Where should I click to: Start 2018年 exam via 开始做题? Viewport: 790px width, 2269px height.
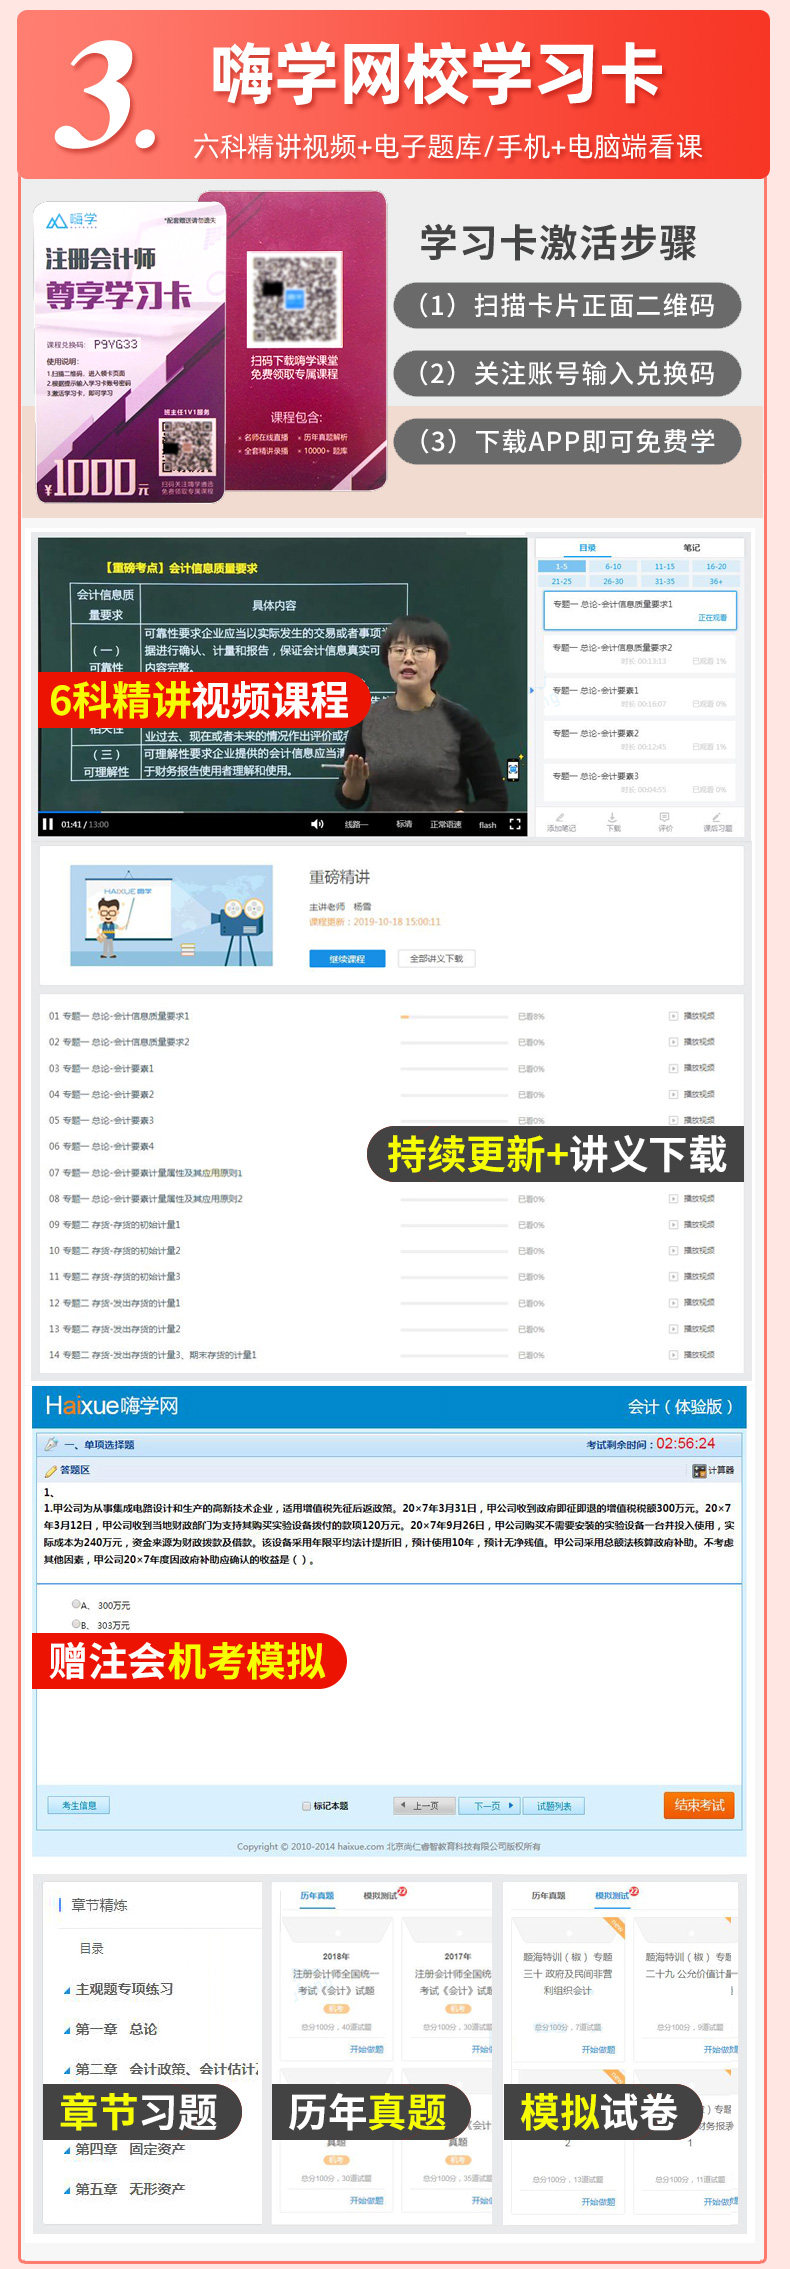coord(366,2049)
